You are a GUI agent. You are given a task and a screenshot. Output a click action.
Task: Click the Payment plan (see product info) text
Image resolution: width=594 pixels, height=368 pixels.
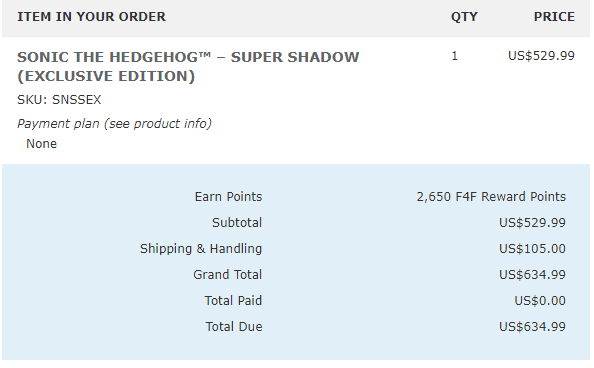[x=114, y=124]
